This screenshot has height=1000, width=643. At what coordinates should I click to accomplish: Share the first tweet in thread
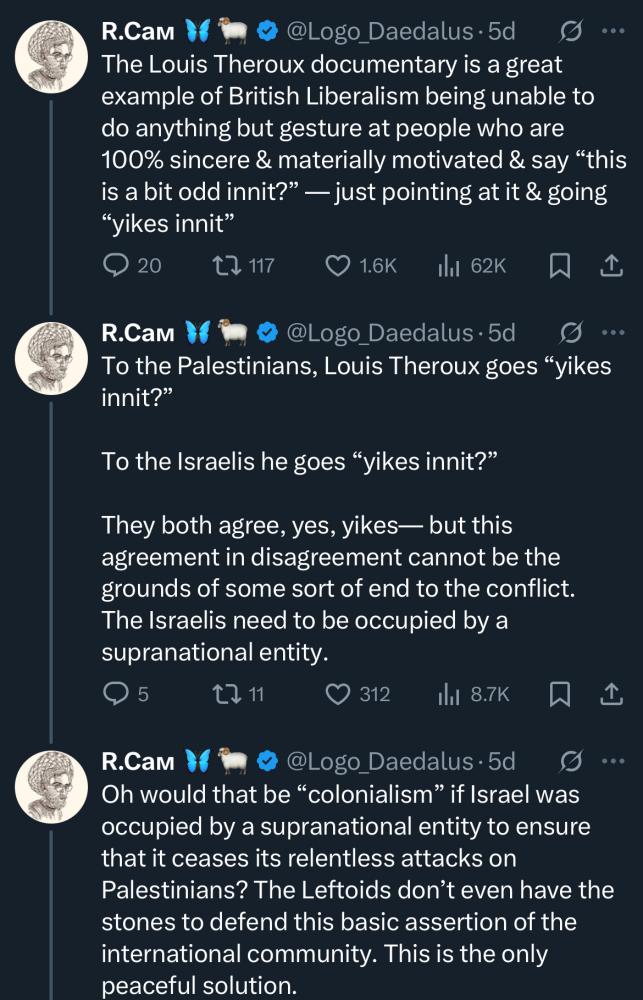pos(610,265)
